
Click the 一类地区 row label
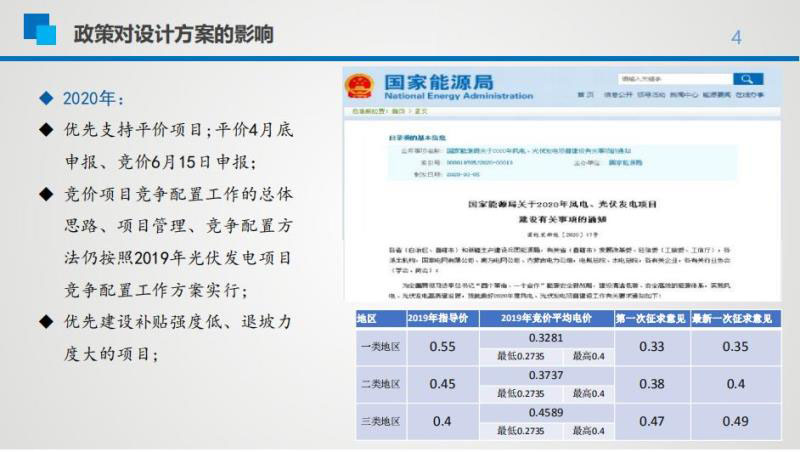(380, 347)
